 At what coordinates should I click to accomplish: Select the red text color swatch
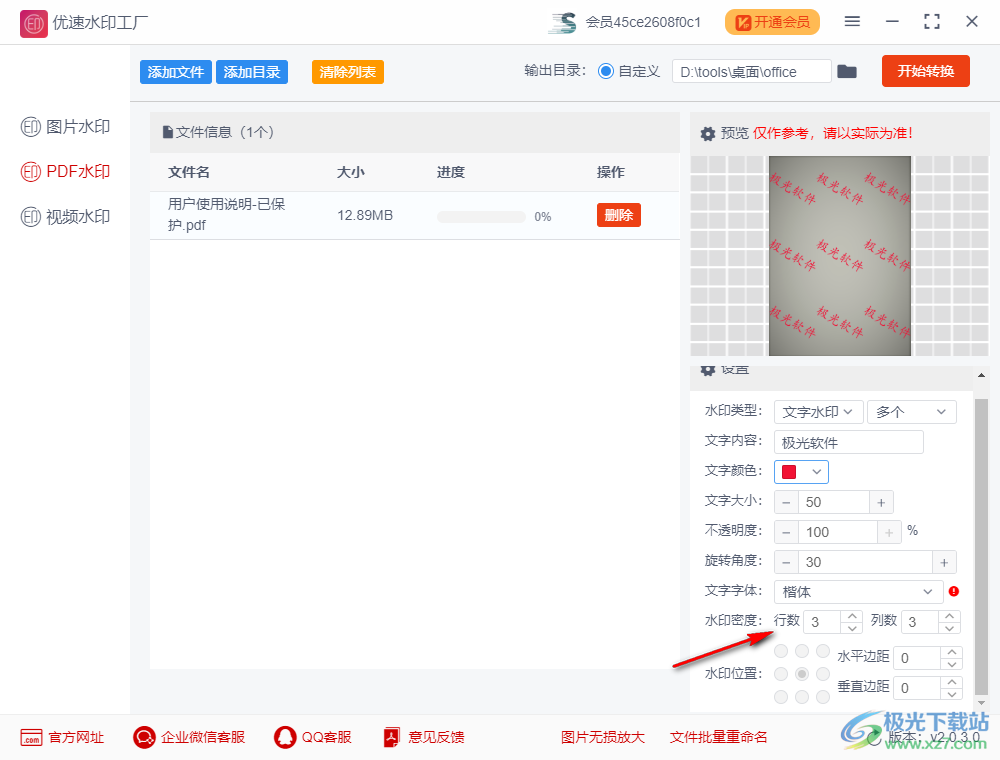tap(791, 471)
